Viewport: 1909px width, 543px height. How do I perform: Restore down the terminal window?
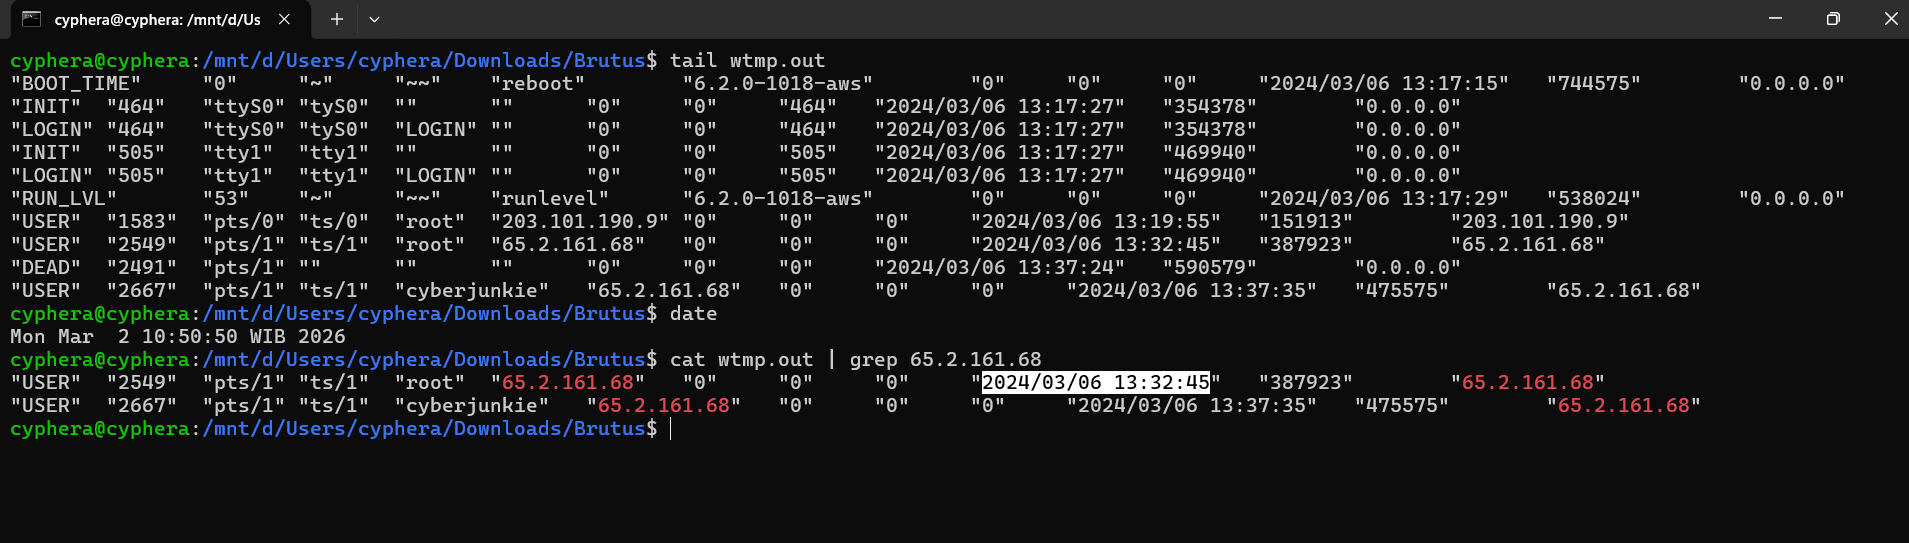coord(1833,19)
